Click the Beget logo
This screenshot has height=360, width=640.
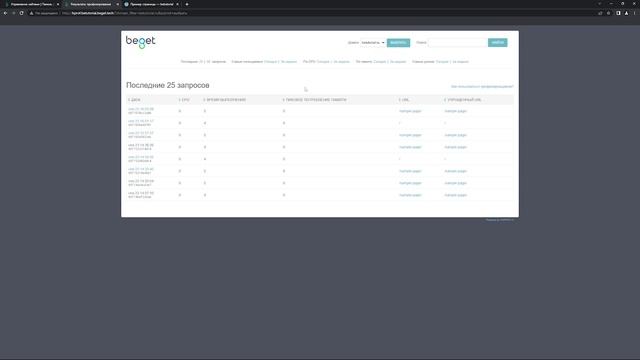coord(140,42)
